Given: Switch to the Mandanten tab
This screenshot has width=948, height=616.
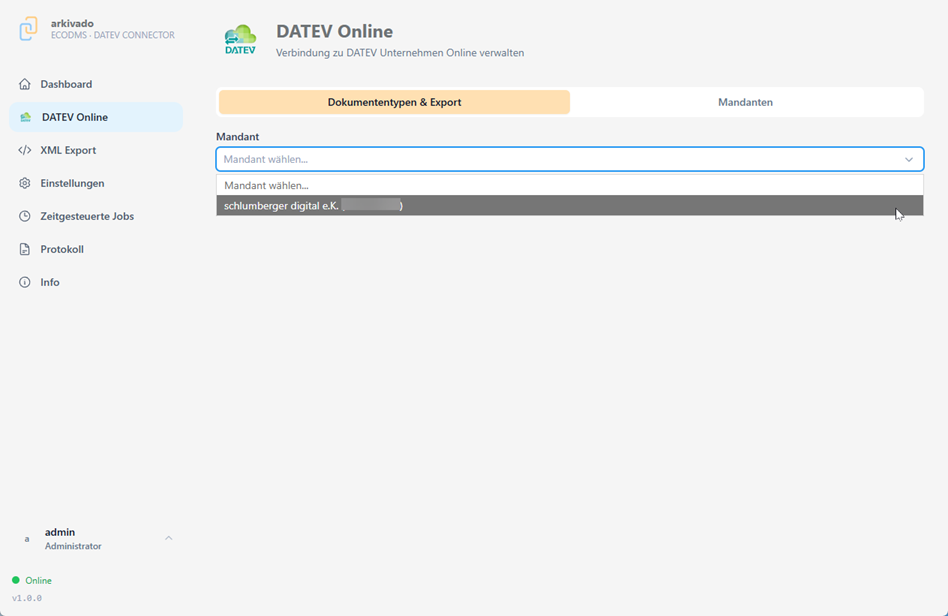Looking at the screenshot, I should pos(745,102).
